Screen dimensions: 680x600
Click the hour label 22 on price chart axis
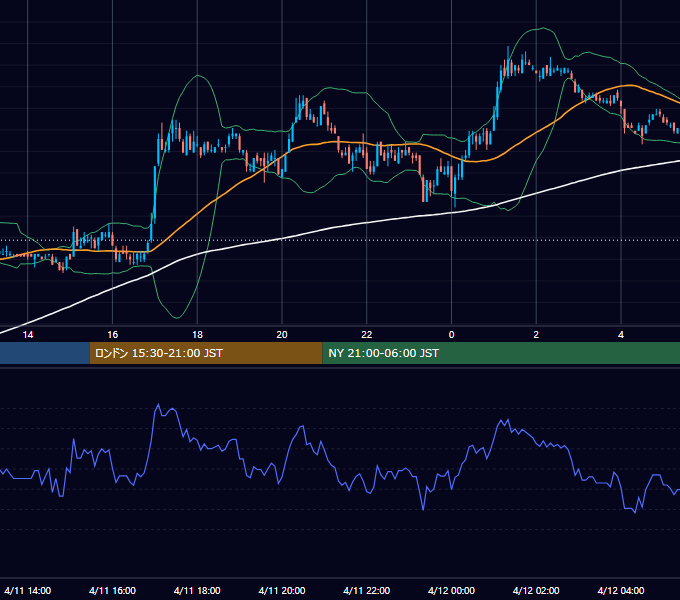[367, 335]
